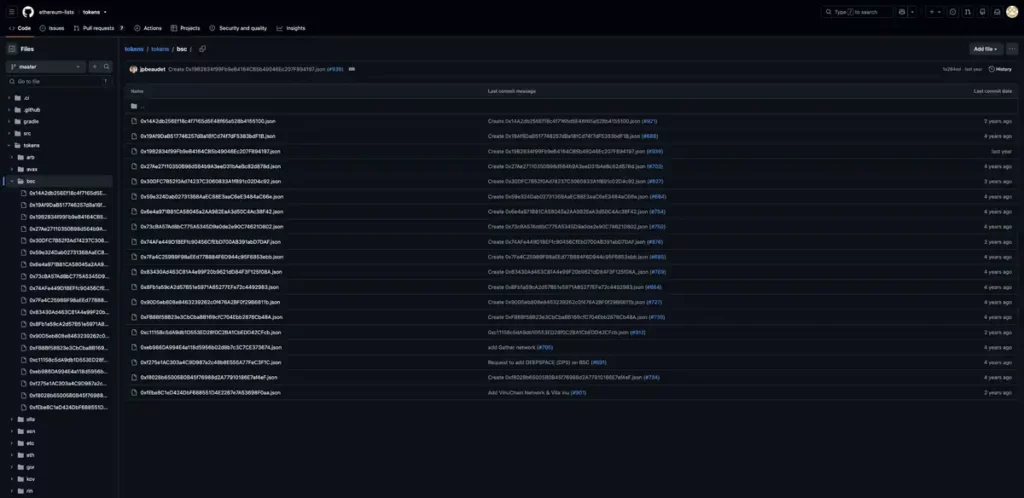Focus the Type / to search field
The width and height of the screenshot is (1024, 498).
tap(857, 12)
